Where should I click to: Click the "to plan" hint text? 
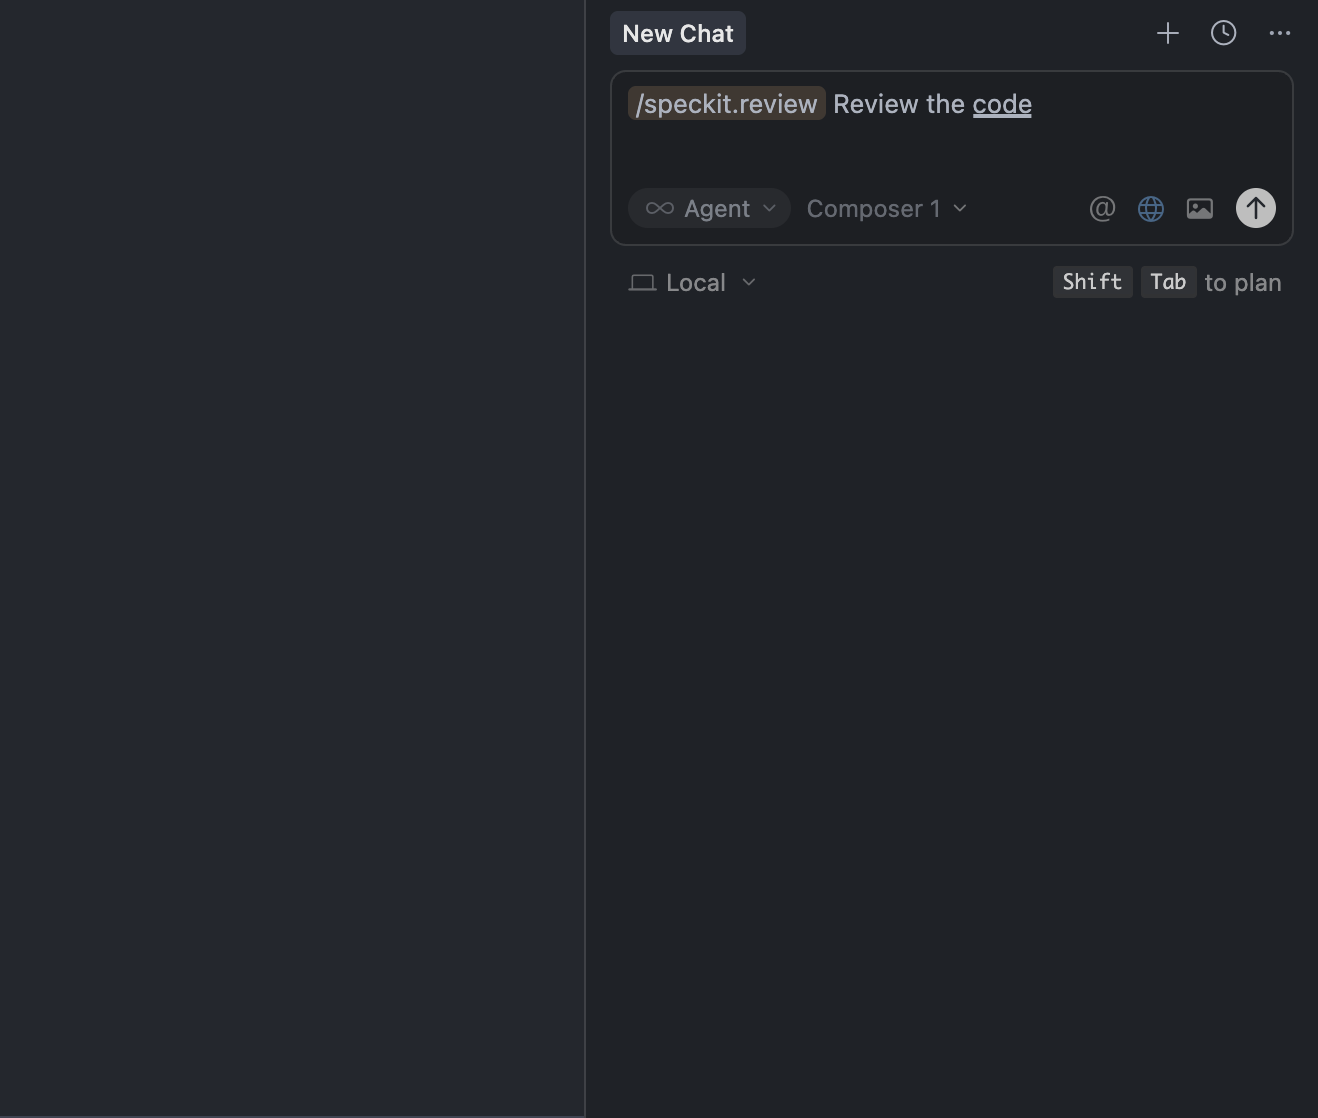[x=1243, y=283]
